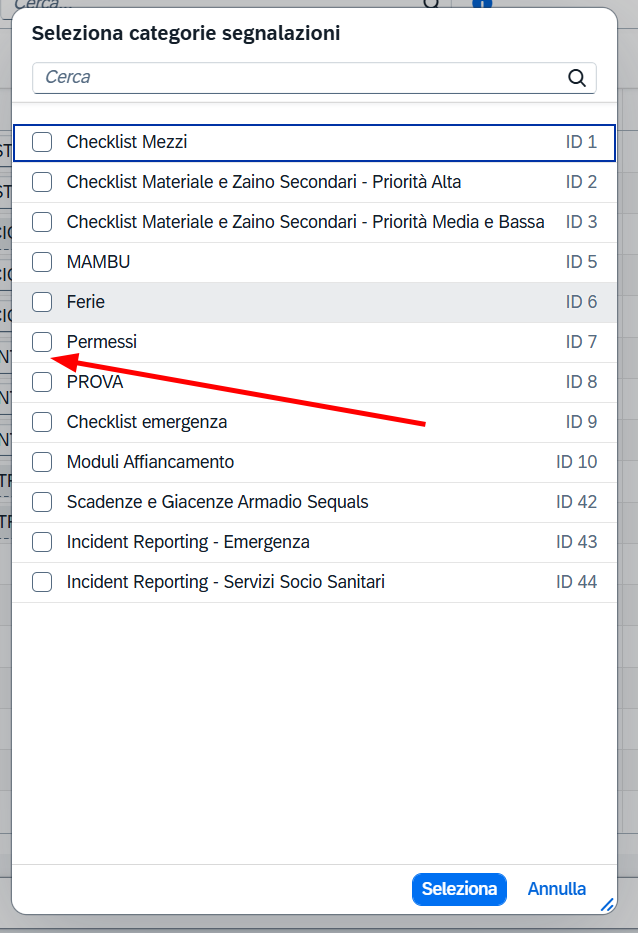Enable the Permessi checkbox
Screen dimensions: 638x933
[x=42, y=342]
